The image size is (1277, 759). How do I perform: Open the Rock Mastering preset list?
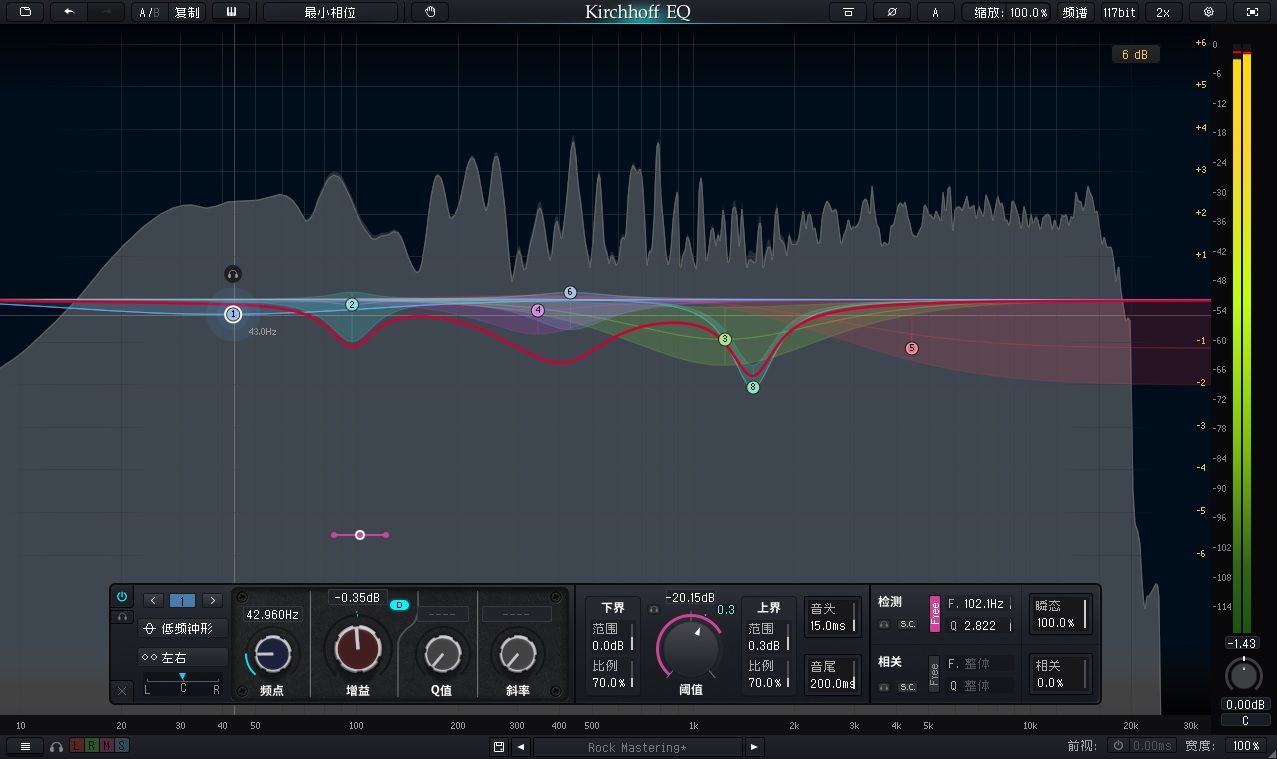(638, 747)
